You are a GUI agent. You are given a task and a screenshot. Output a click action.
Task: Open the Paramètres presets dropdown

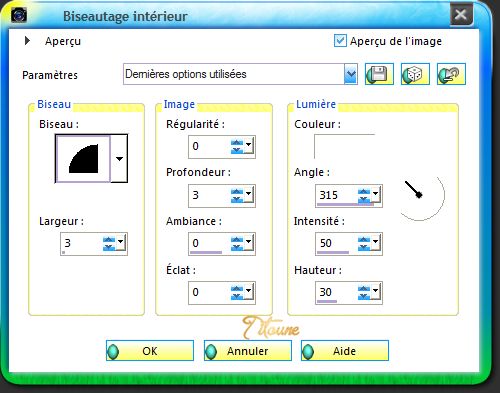point(350,74)
